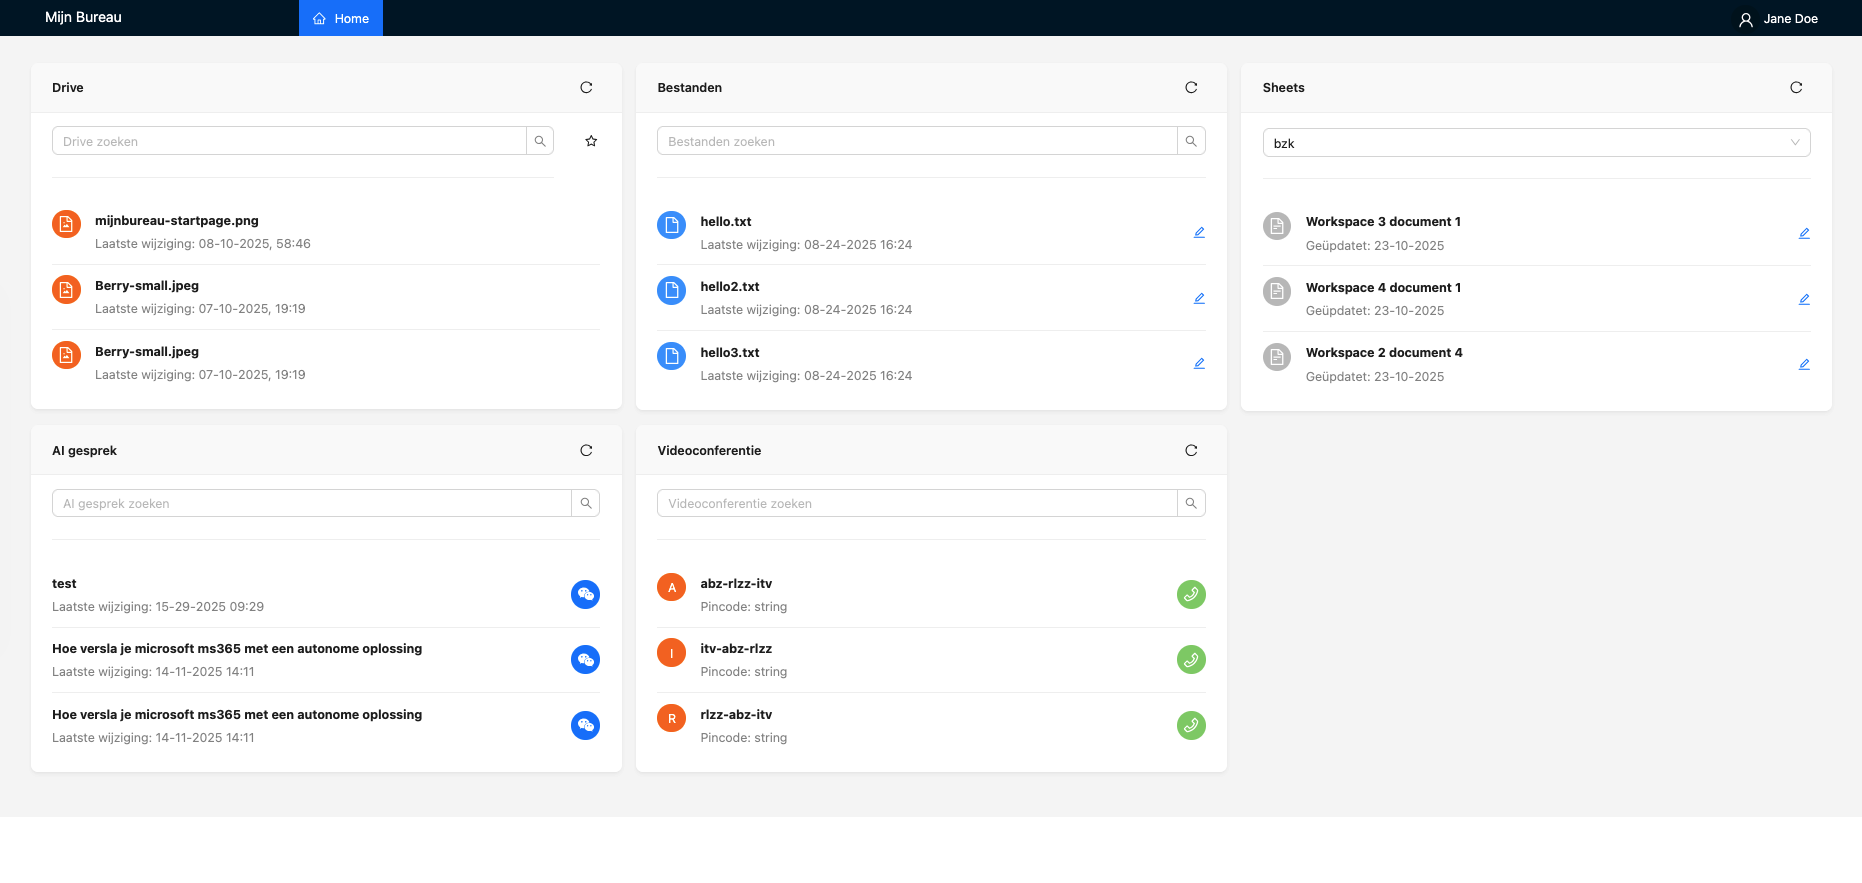The height and width of the screenshot is (883, 1862).
Task: Refresh the AI gesprek panel
Action: point(586,451)
